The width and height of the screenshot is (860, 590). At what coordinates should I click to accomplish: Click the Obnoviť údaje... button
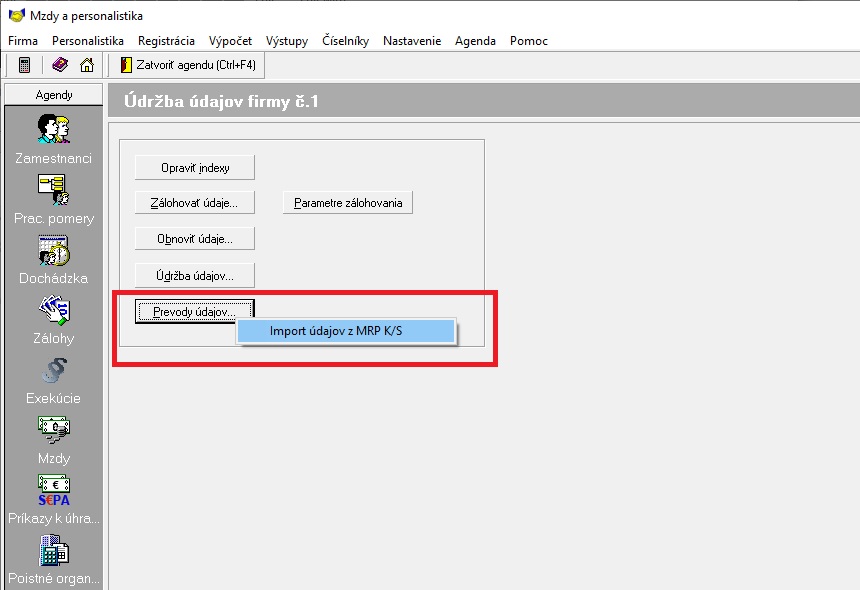(x=195, y=239)
